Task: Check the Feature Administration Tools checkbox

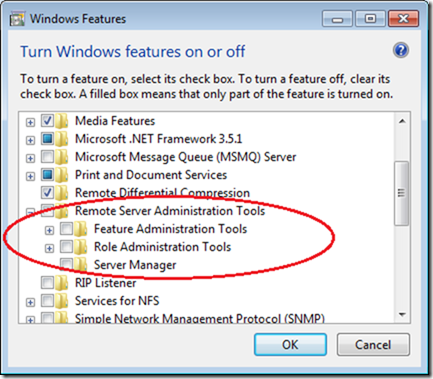Action: 66,228
